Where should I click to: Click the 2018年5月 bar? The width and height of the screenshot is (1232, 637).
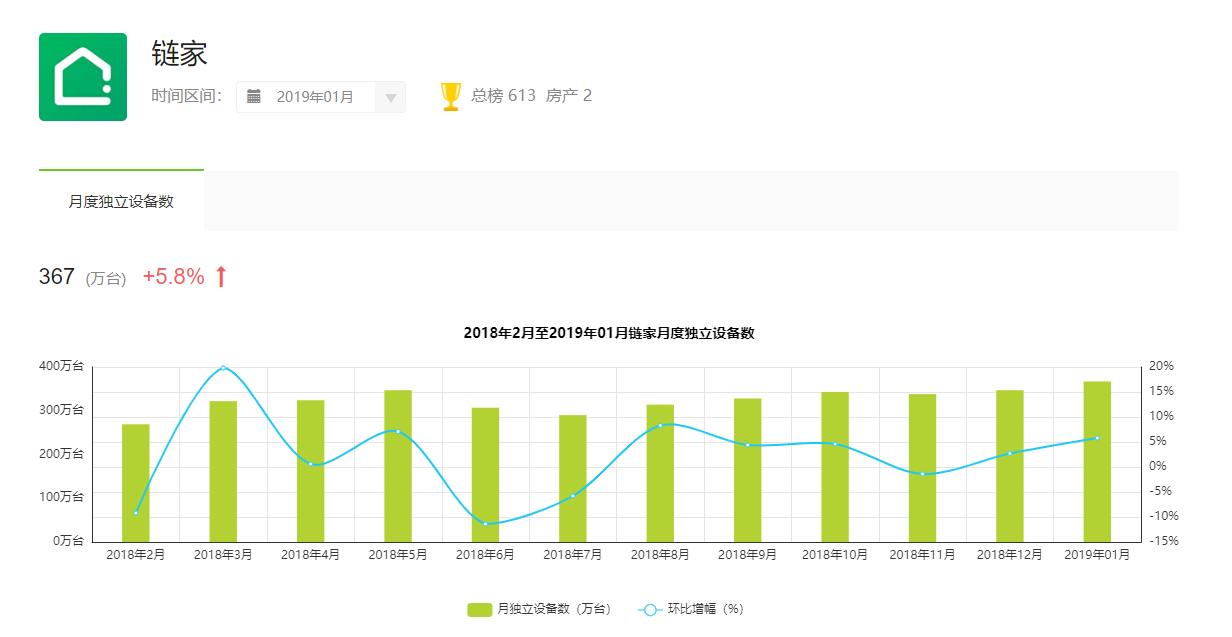(398, 466)
